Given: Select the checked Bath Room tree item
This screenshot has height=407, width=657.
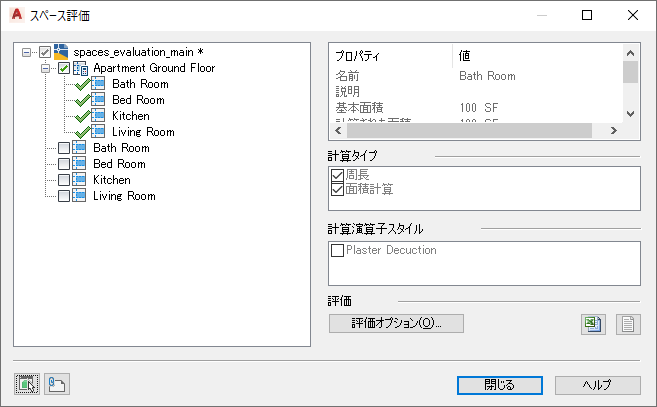Looking at the screenshot, I should [x=139, y=84].
